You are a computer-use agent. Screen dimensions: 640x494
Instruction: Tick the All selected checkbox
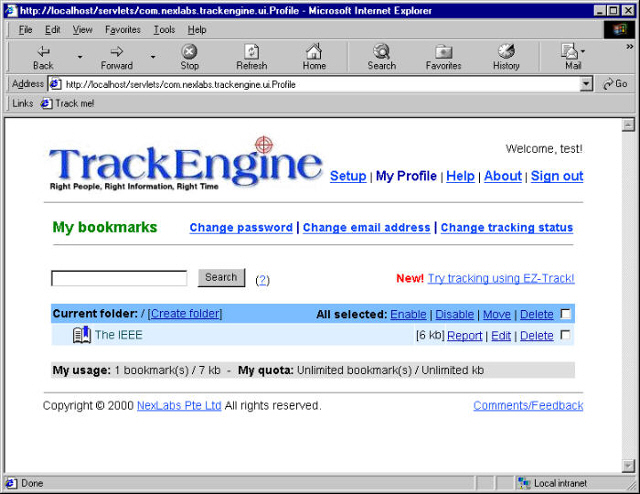click(566, 314)
